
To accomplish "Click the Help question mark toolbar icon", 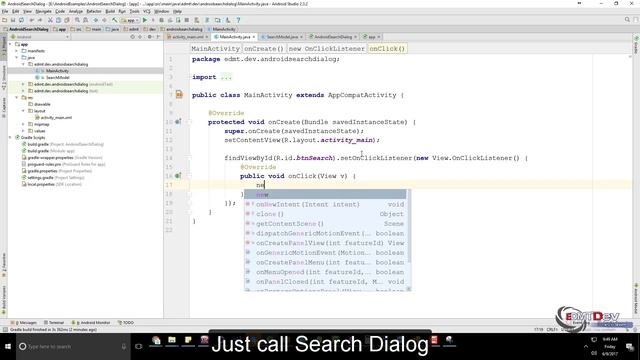I will [x=238, y=20].
